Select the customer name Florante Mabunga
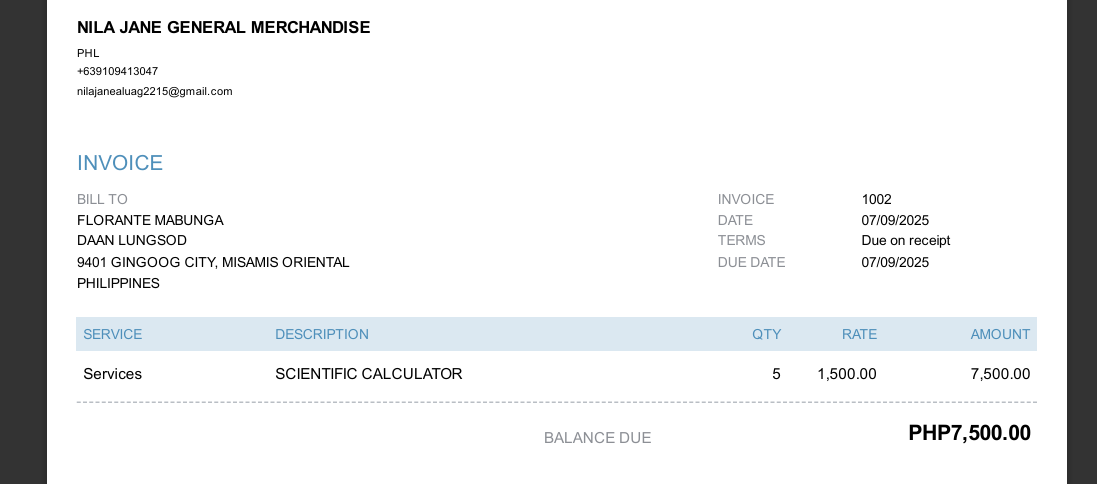This screenshot has width=1097, height=484. 150,220
